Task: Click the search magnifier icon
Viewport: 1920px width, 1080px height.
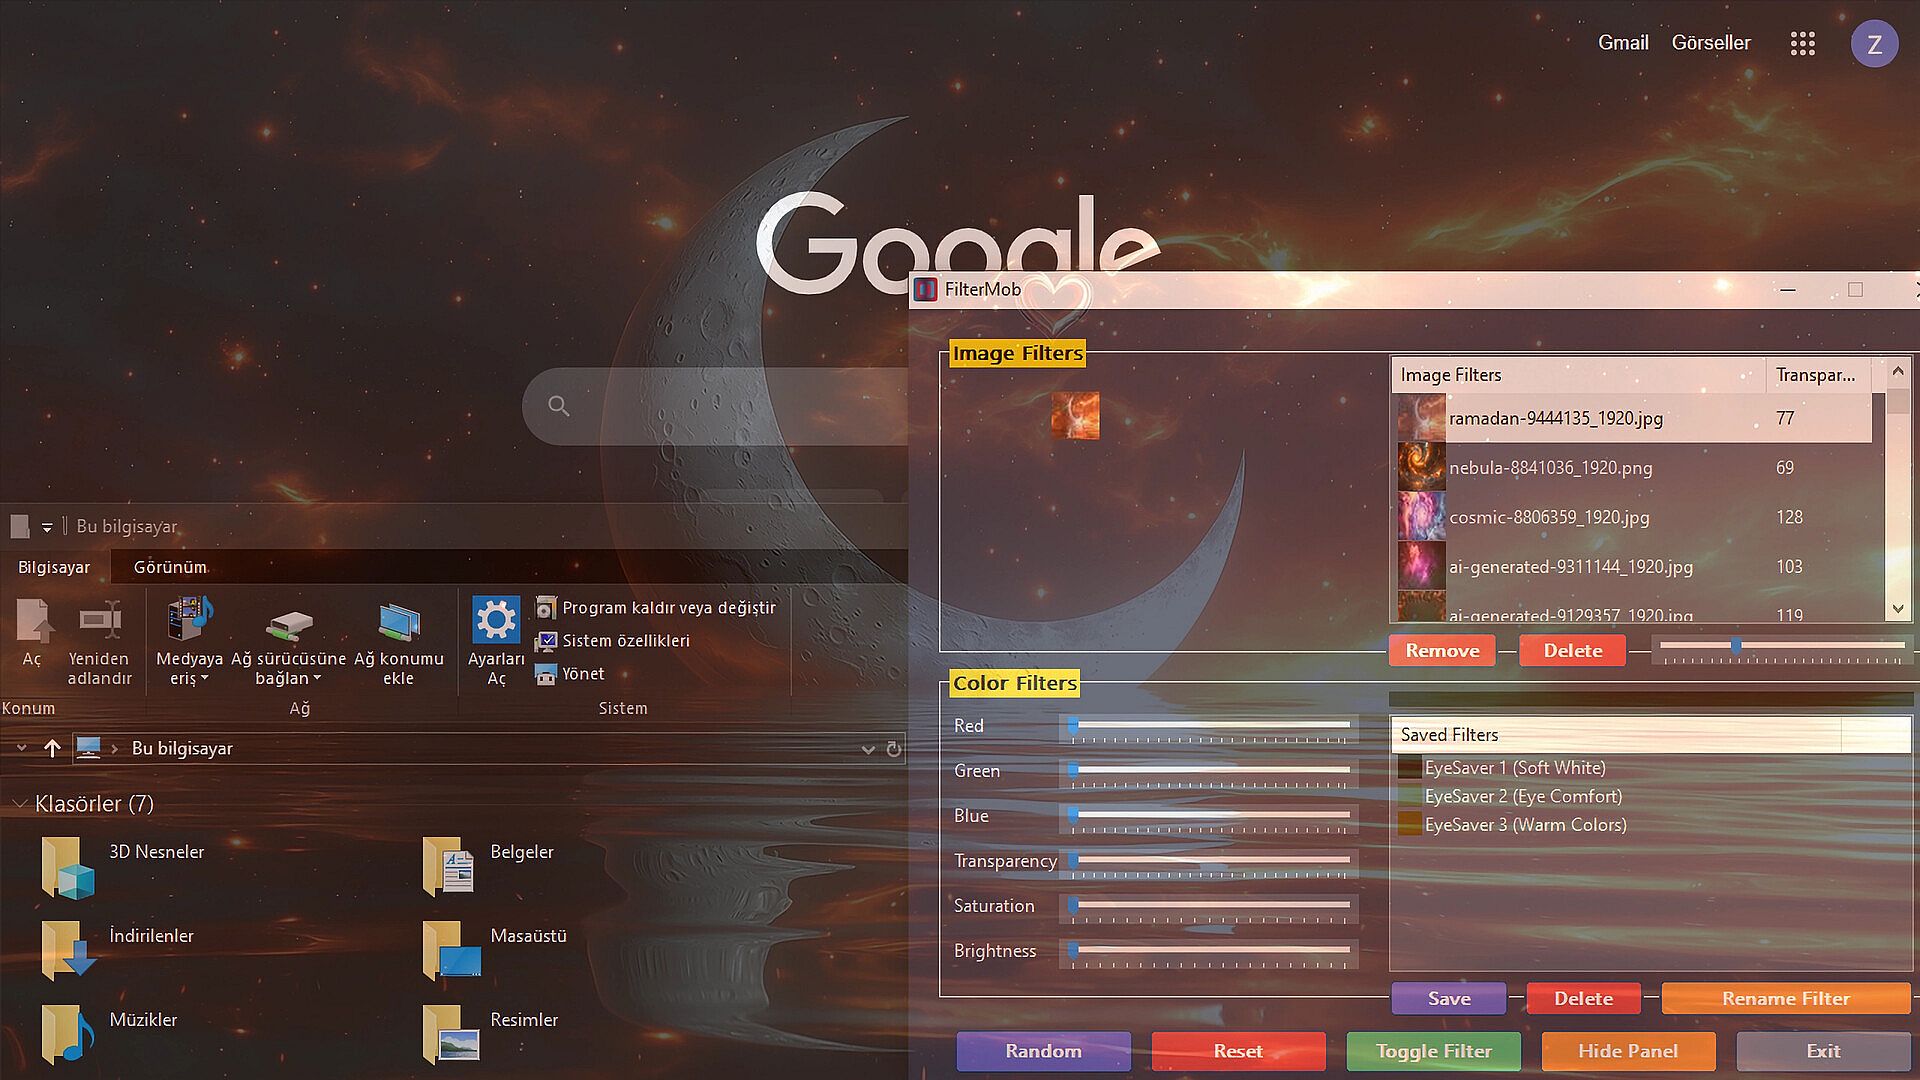Action: 559,406
